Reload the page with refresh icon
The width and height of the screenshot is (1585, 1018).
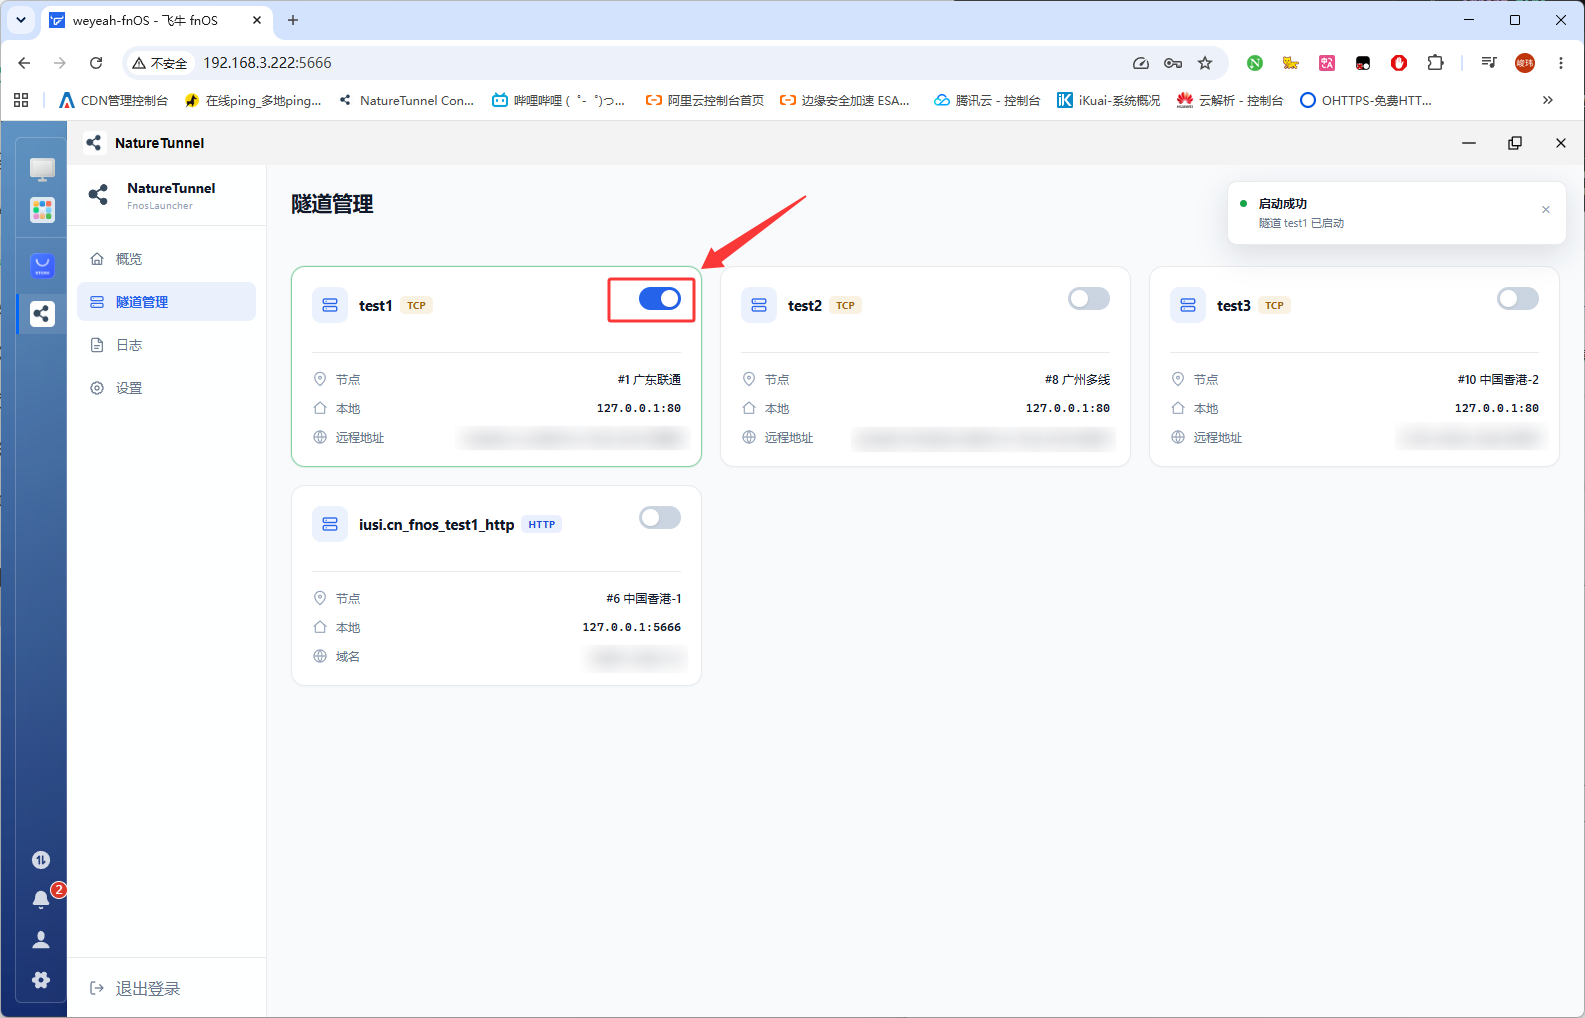(96, 63)
